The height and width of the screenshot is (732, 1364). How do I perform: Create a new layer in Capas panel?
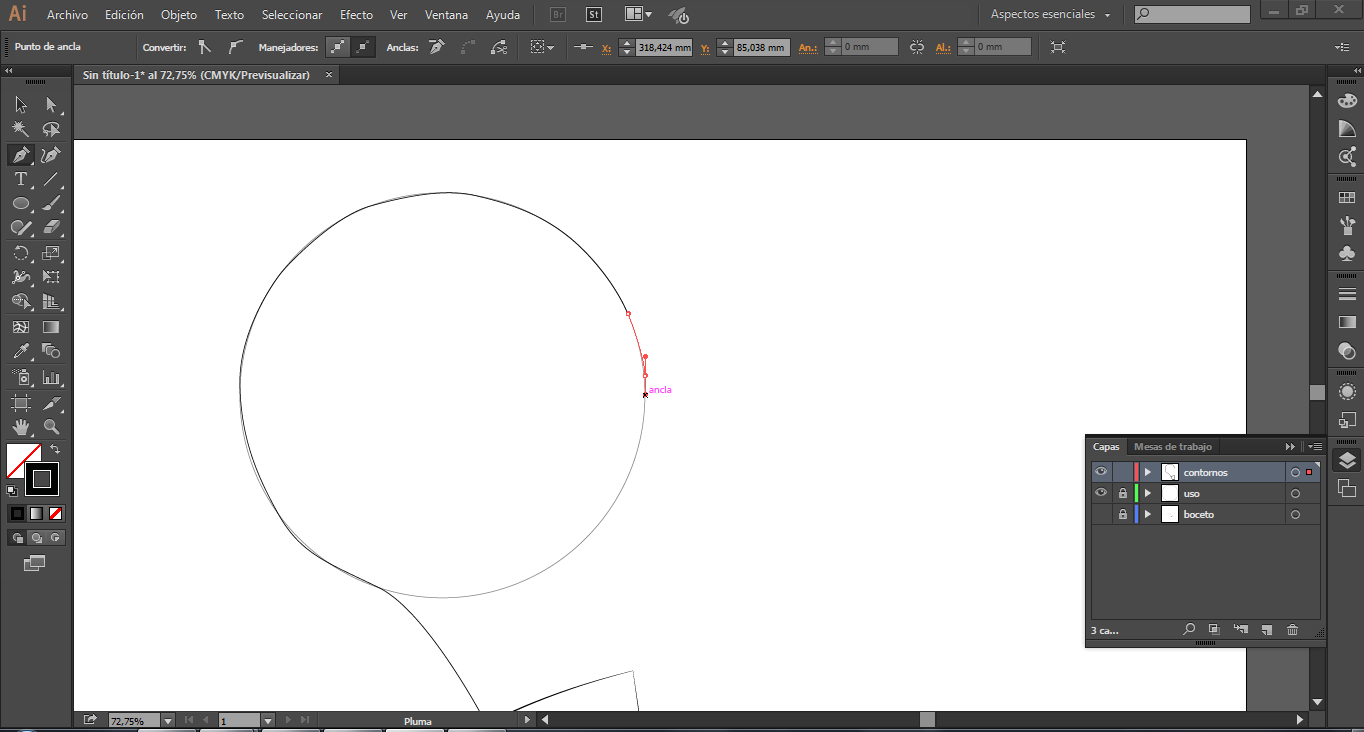pyautogui.click(x=1266, y=630)
